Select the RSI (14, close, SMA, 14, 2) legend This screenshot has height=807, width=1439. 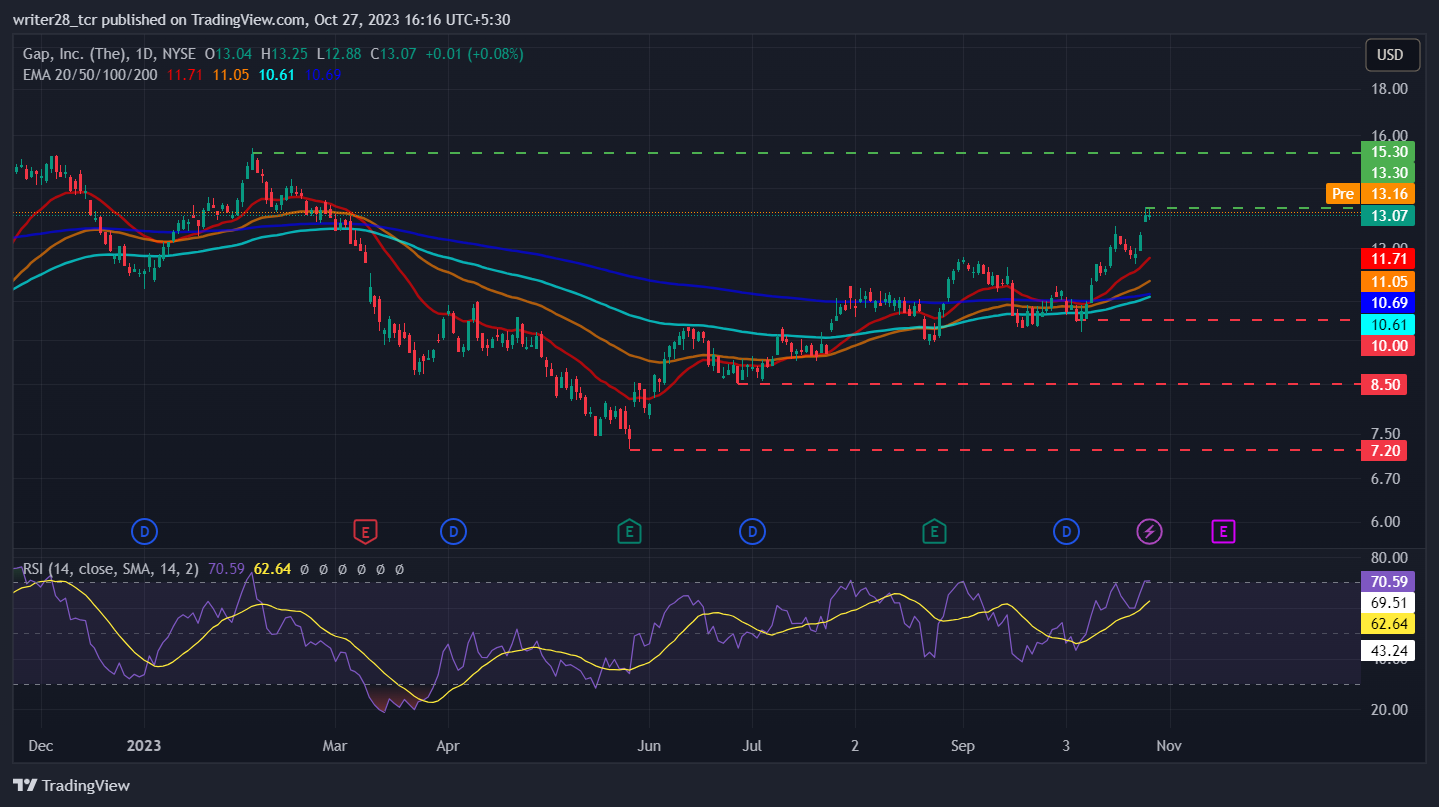(111, 569)
